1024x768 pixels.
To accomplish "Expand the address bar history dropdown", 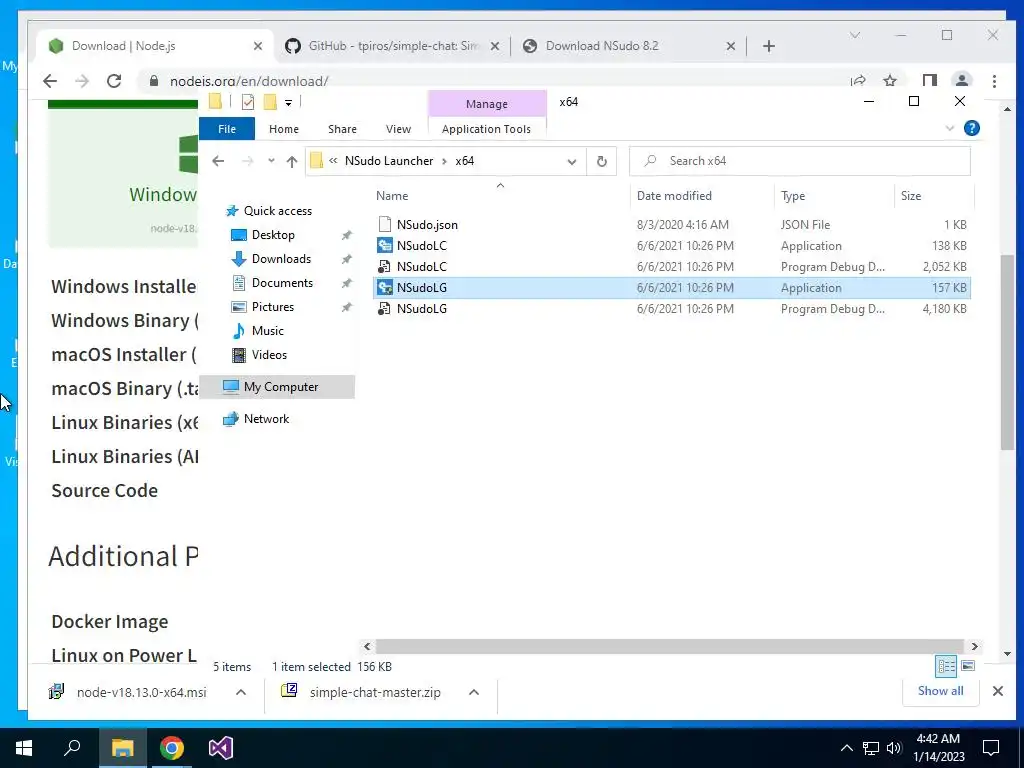I will tap(571, 161).
